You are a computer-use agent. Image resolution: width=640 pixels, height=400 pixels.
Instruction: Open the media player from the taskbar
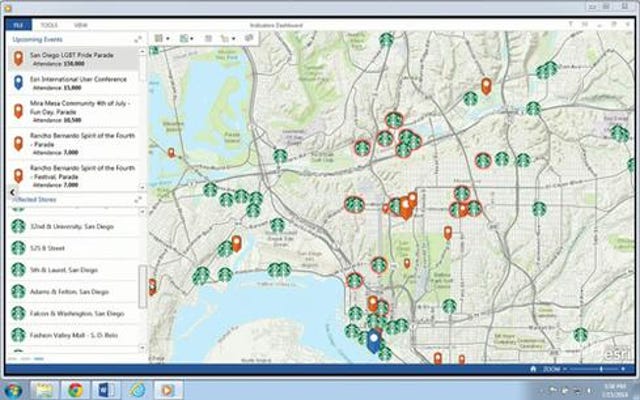click(x=168, y=390)
